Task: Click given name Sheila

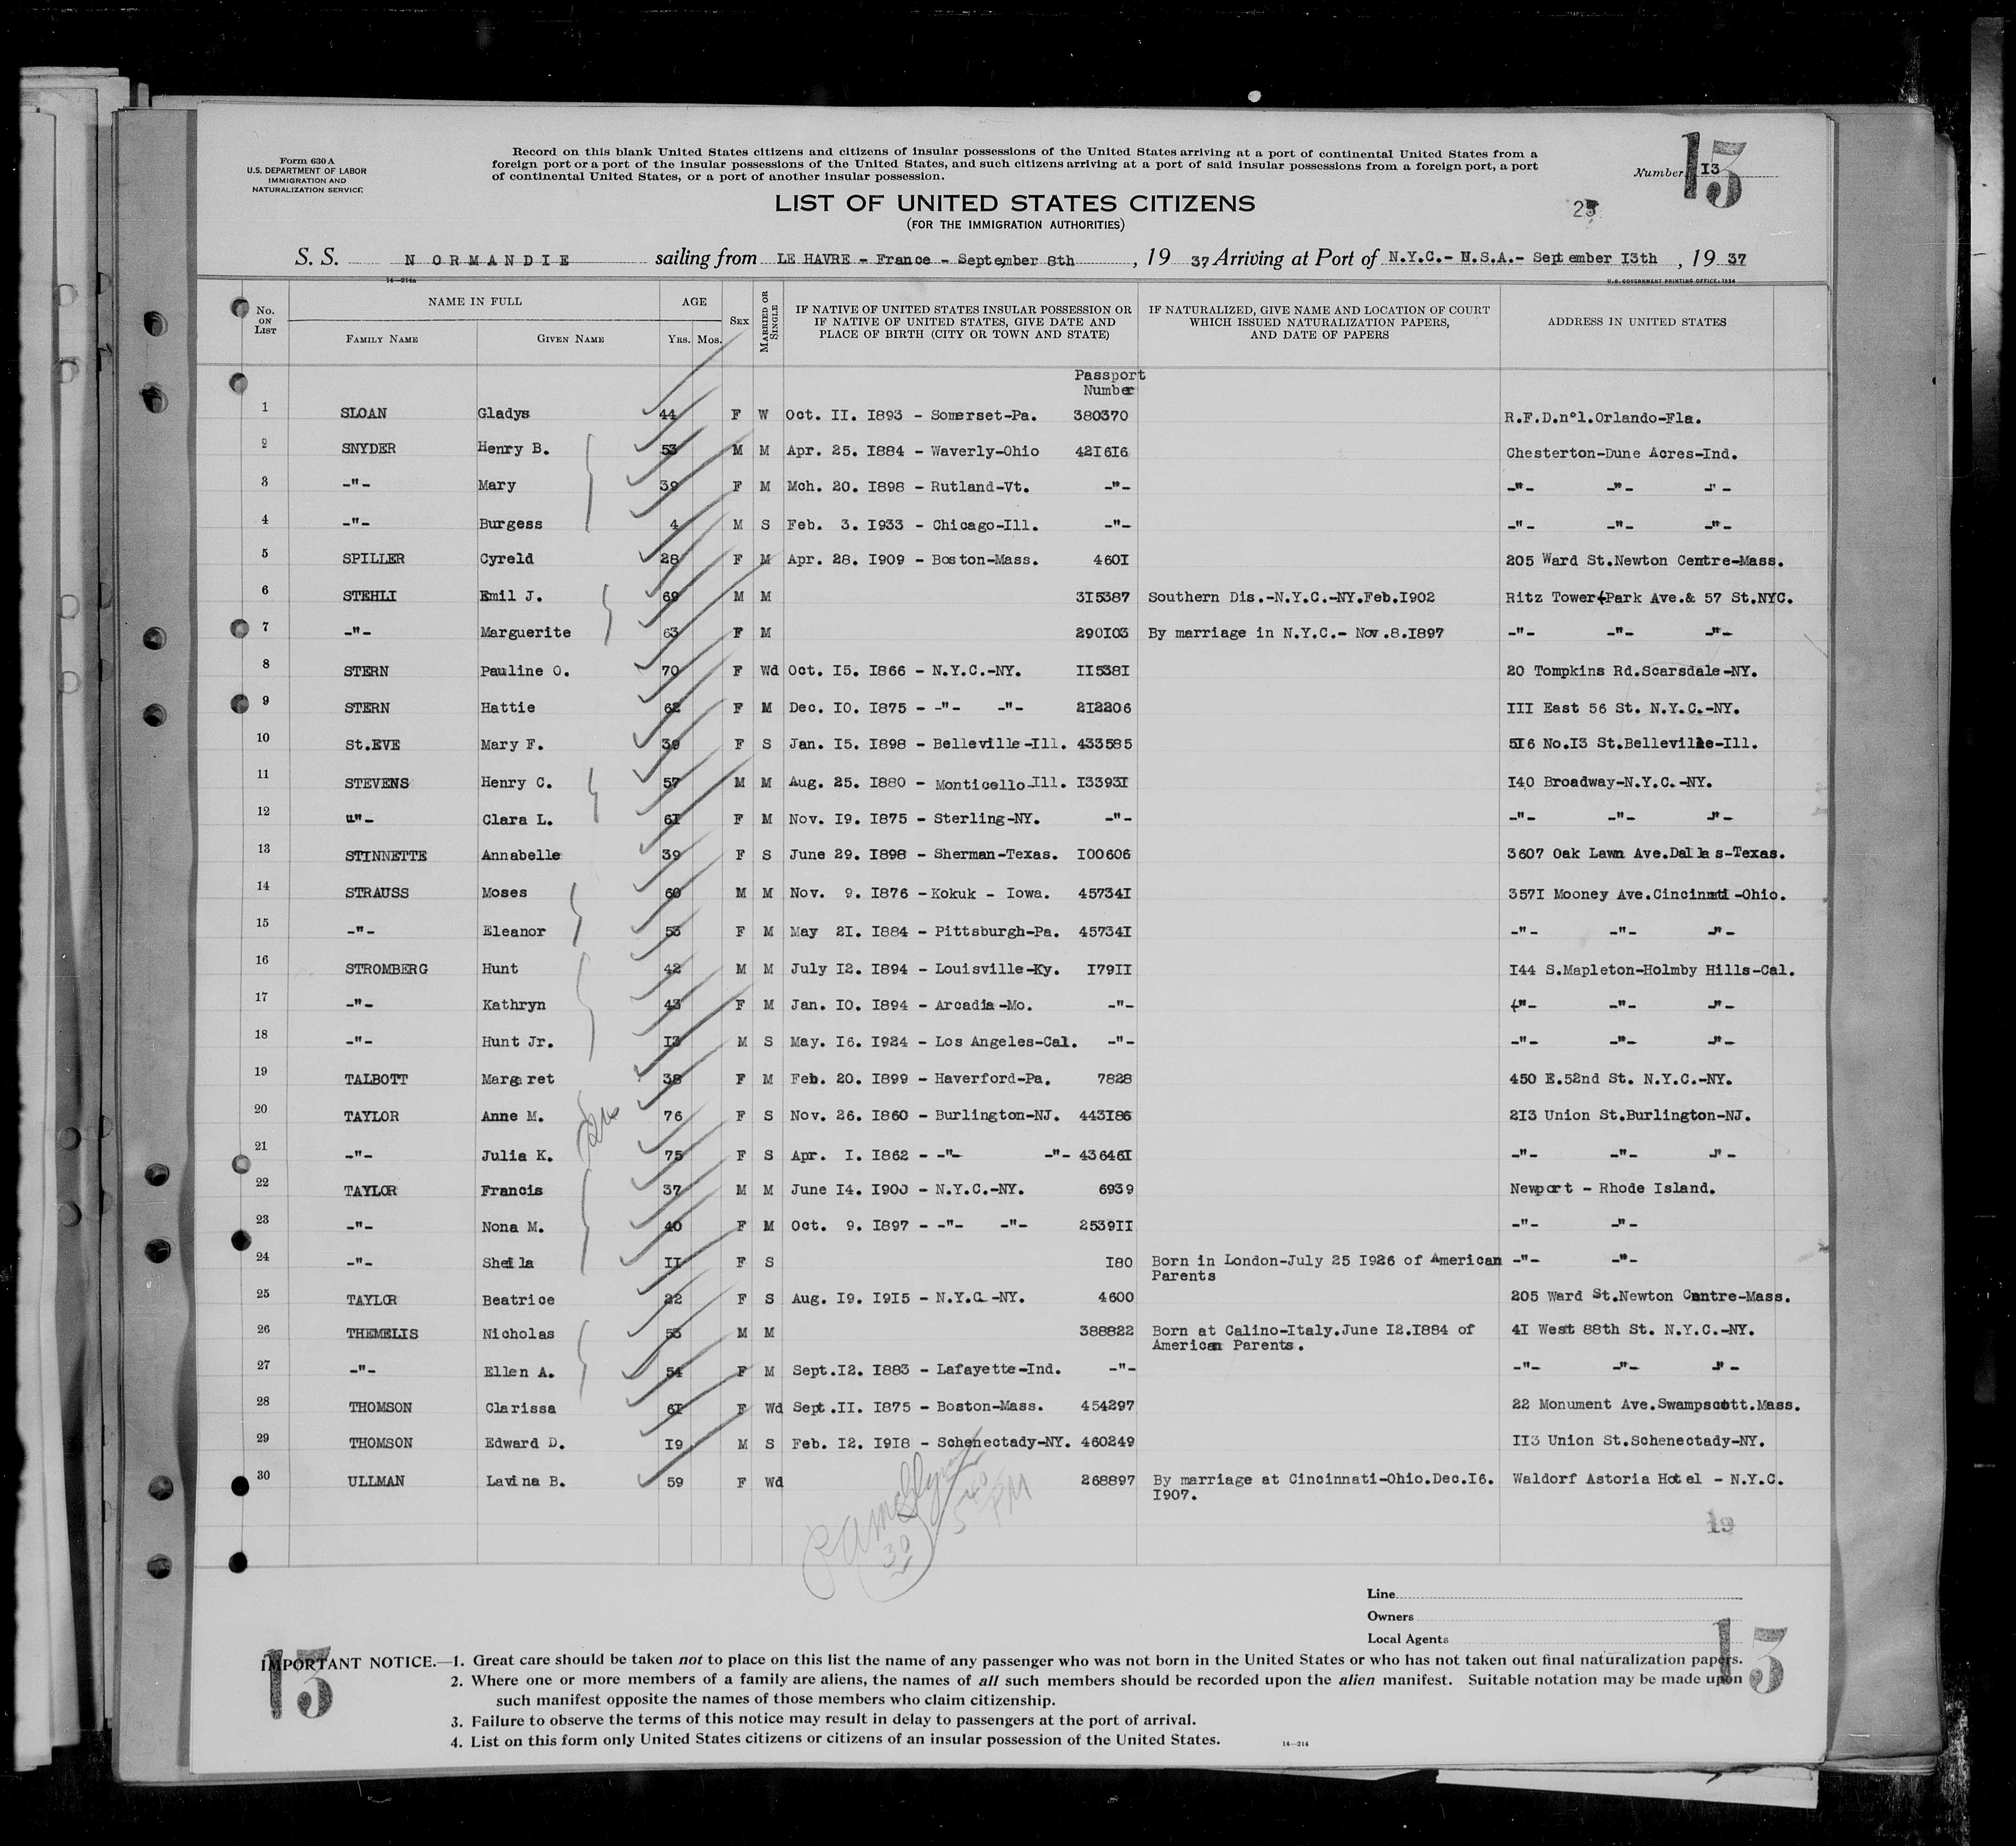Action: point(509,1263)
